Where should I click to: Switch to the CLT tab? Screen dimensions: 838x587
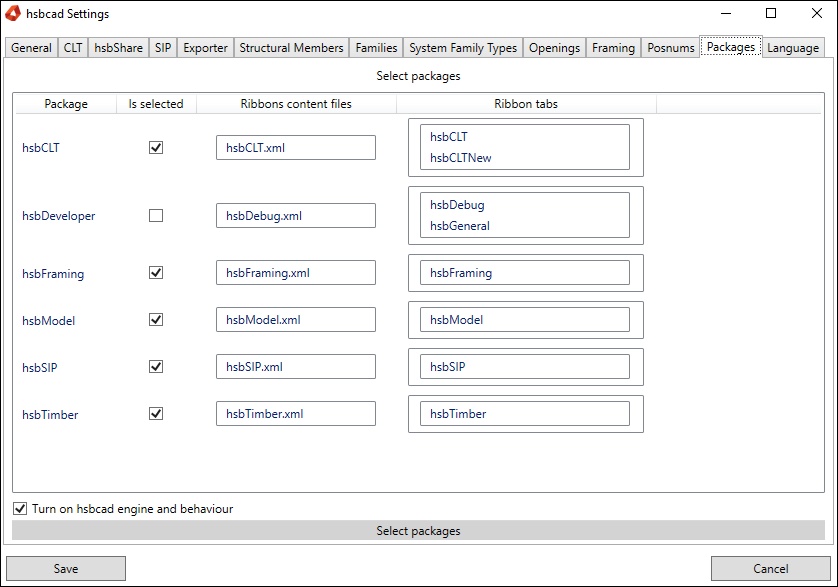click(x=73, y=48)
